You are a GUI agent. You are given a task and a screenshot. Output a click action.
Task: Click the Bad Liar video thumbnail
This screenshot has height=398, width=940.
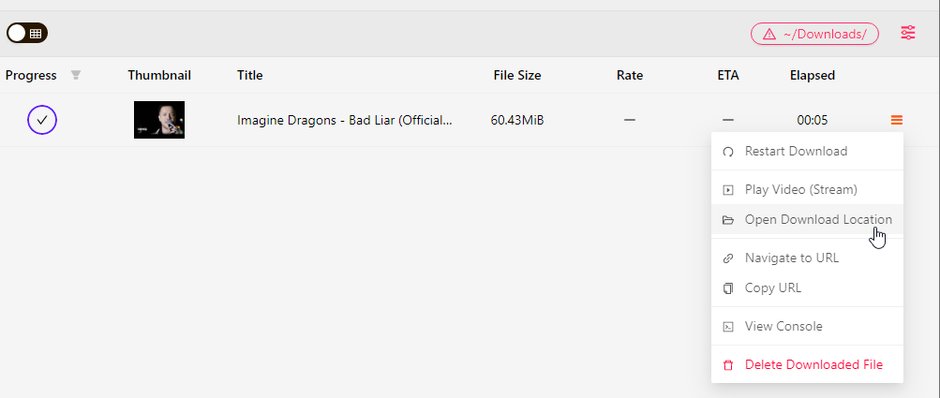coord(159,120)
